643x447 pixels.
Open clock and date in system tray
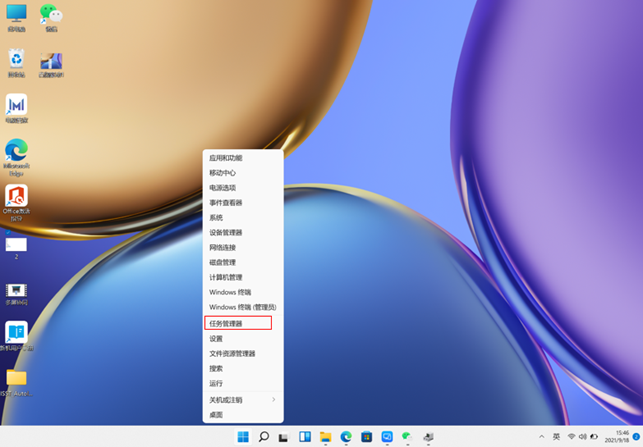(x=615, y=437)
